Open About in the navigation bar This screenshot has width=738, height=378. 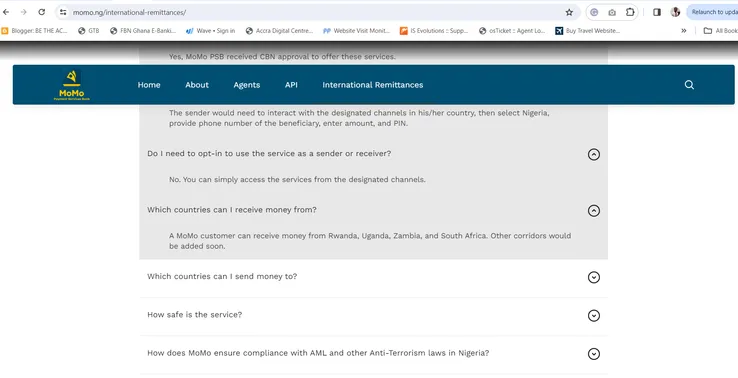pos(197,85)
